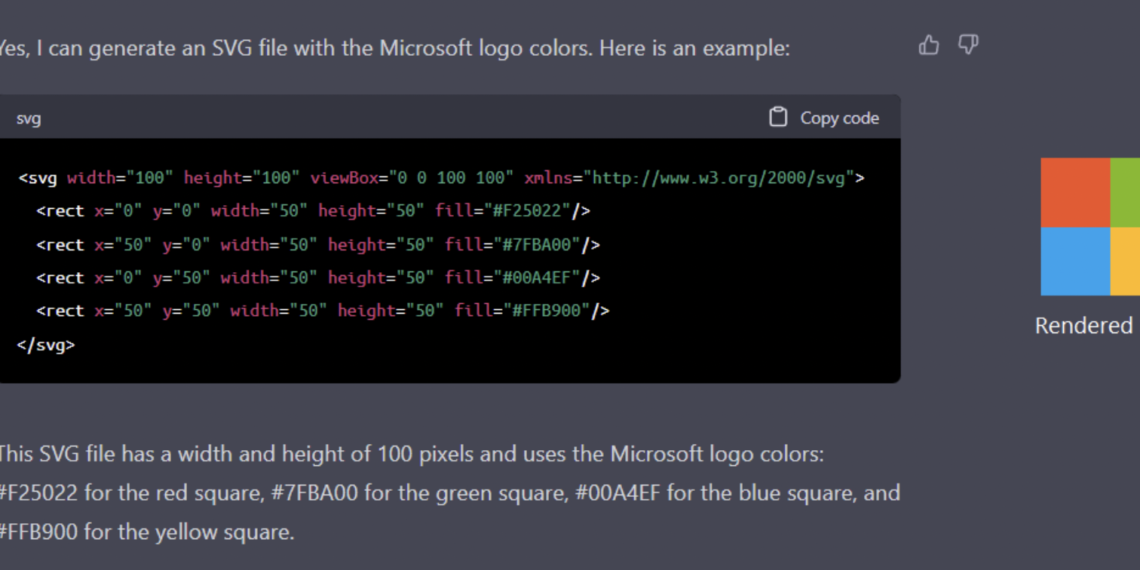Click "#FFB900 for the yellow square" description text
Image resolution: width=1140 pixels, height=570 pixels.
point(147,532)
